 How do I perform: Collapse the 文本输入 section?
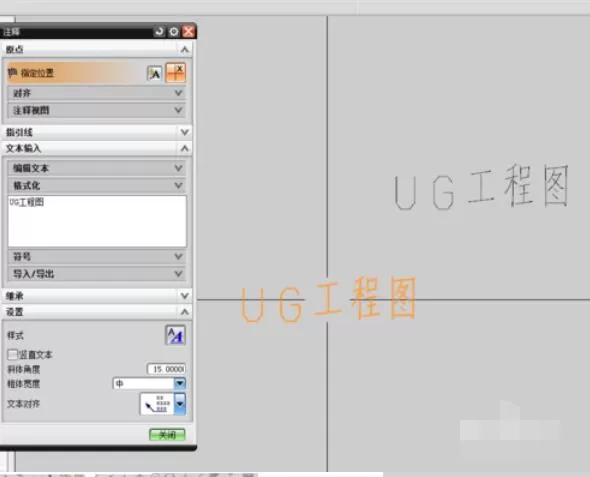pyautogui.click(x=97, y=148)
